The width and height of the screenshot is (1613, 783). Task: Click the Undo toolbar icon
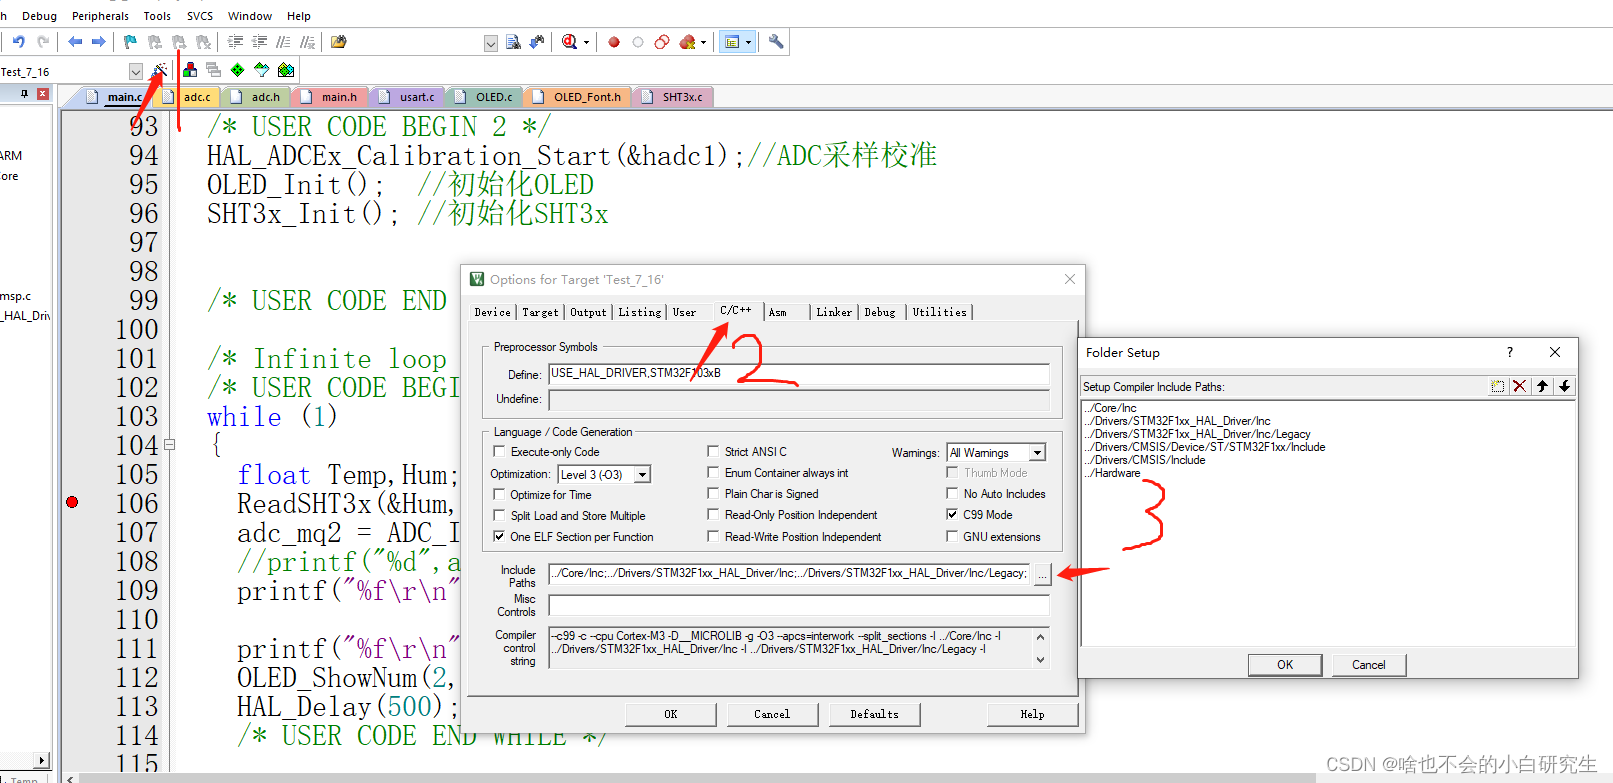[x=19, y=42]
